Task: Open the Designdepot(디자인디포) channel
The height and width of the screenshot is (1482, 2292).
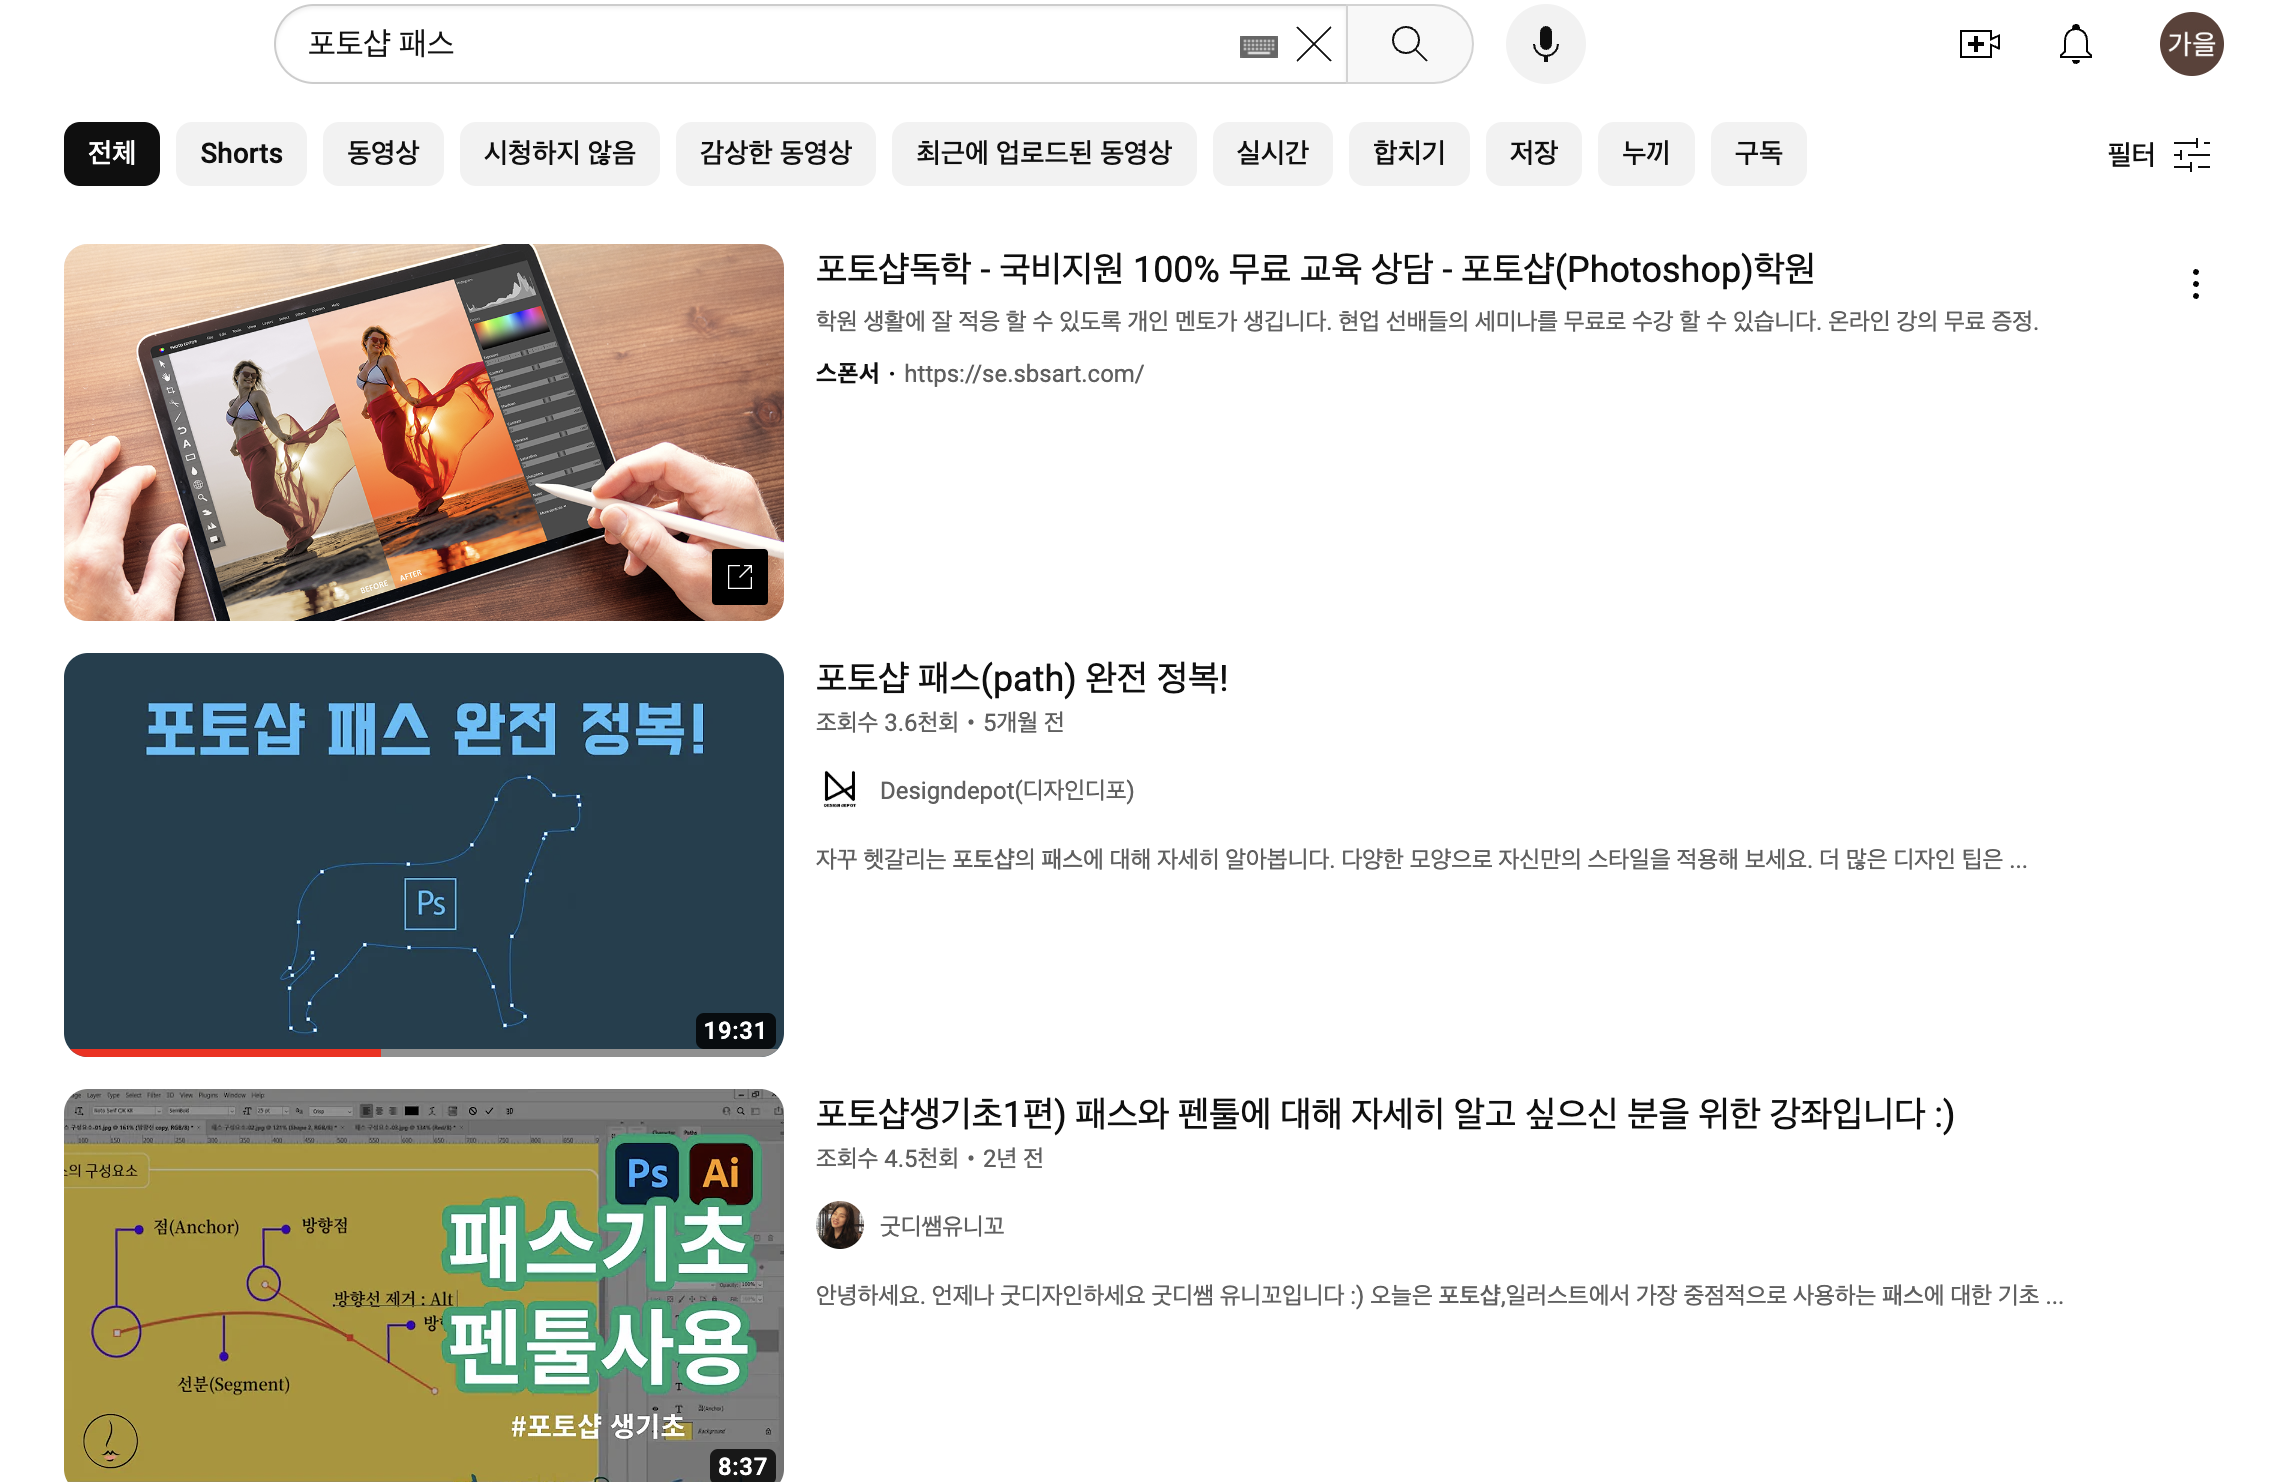Action: point(1006,790)
